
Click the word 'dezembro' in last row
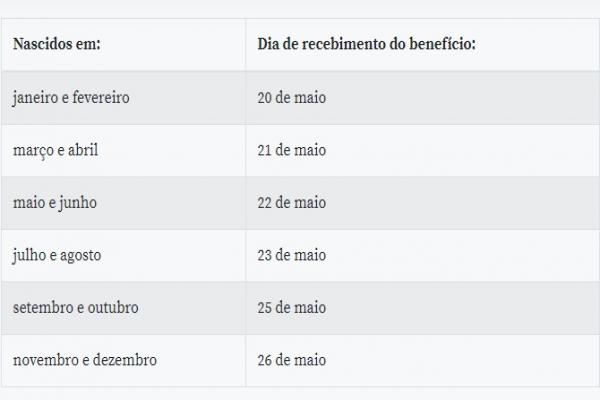click(x=125, y=360)
